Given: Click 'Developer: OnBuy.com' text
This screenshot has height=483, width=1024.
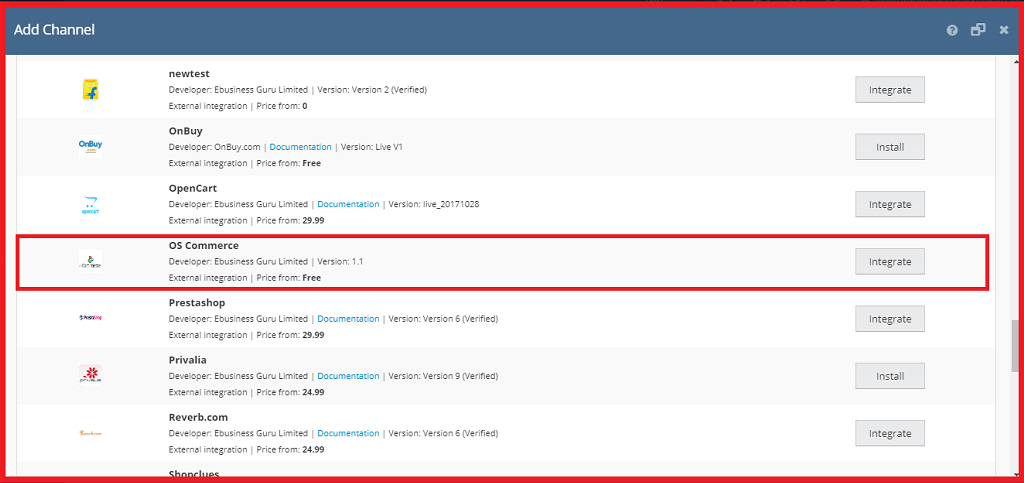Looking at the screenshot, I should click(214, 147).
